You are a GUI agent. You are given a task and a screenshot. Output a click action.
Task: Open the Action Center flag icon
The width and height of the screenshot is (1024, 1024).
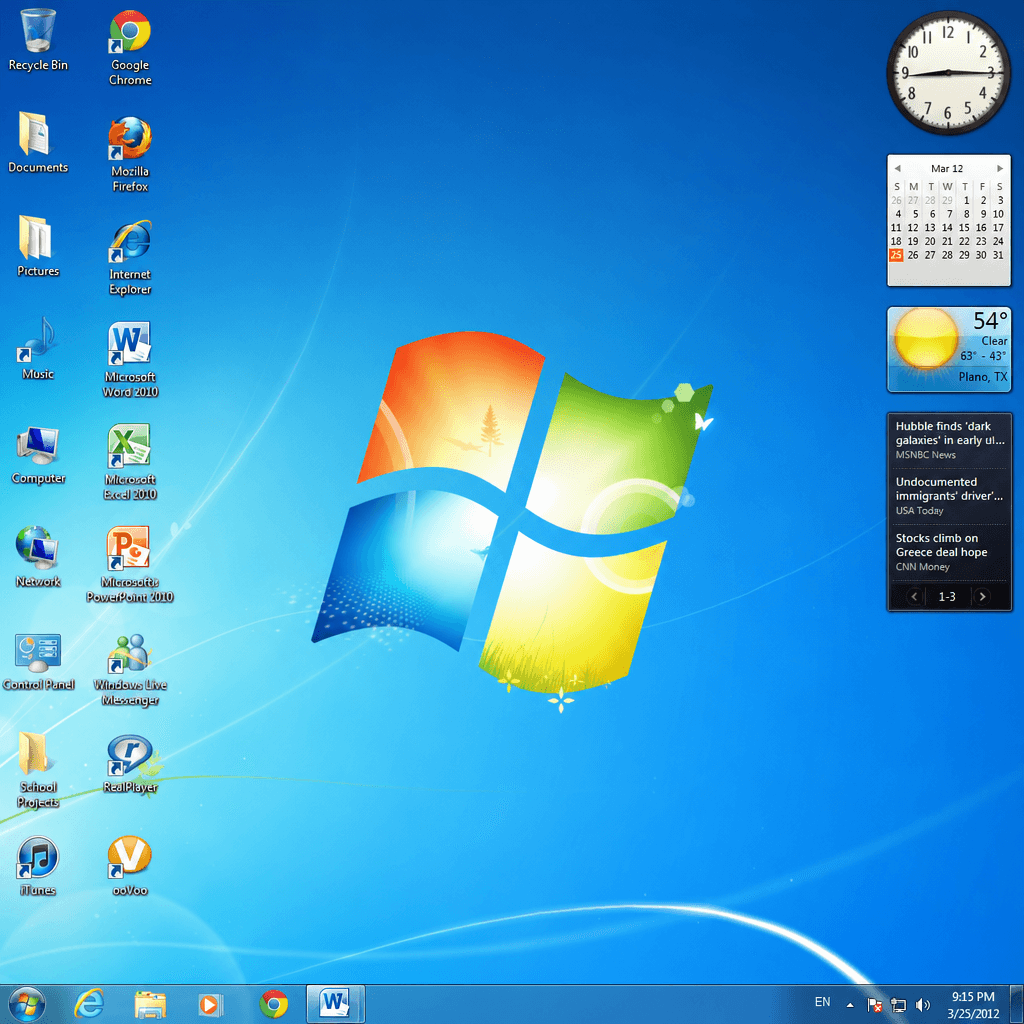875,1005
